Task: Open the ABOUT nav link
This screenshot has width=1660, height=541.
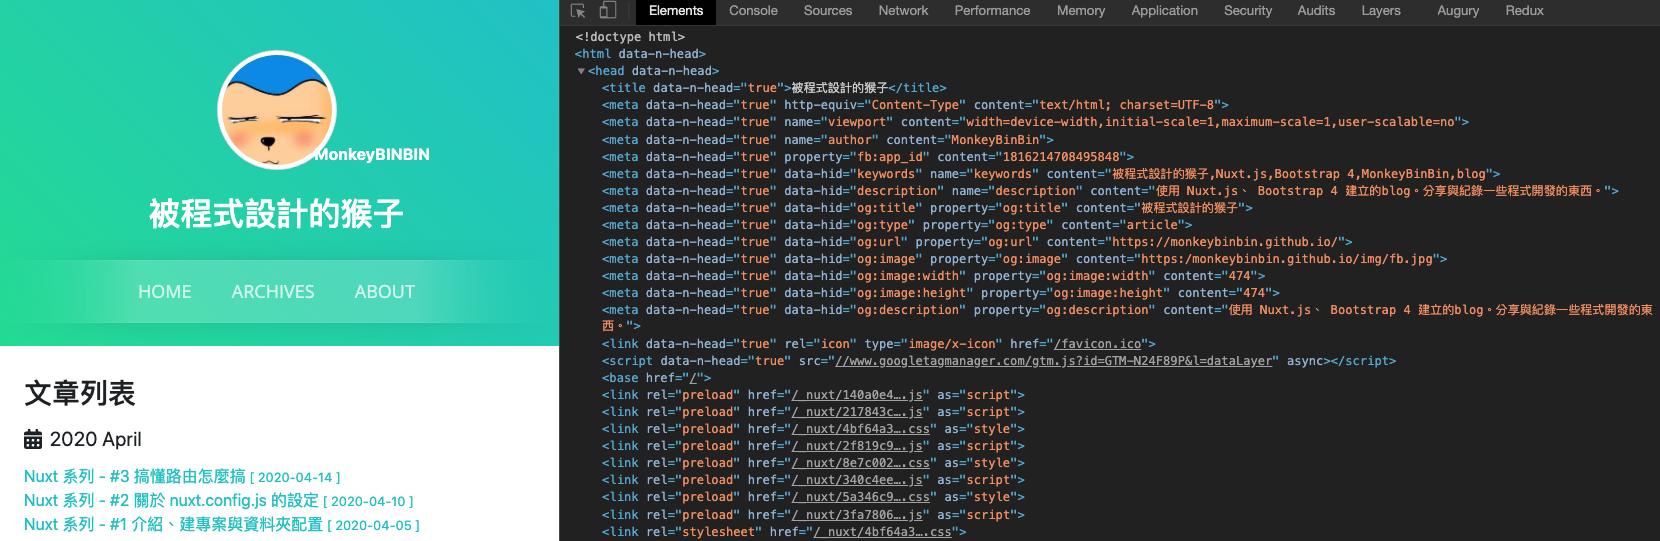Action: click(384, 292)
